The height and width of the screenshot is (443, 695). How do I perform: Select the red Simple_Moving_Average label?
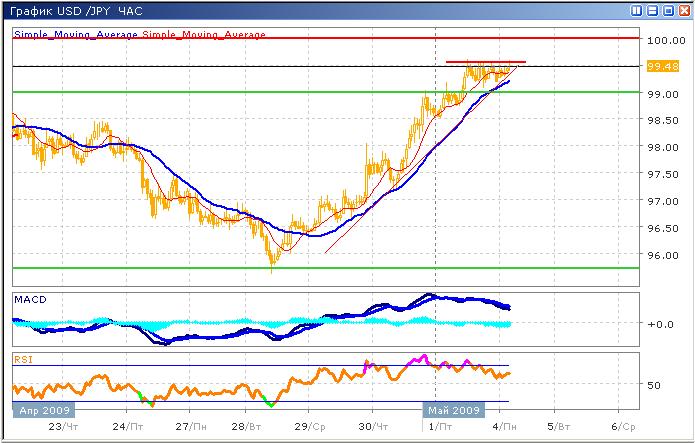(x=204, y=35)
